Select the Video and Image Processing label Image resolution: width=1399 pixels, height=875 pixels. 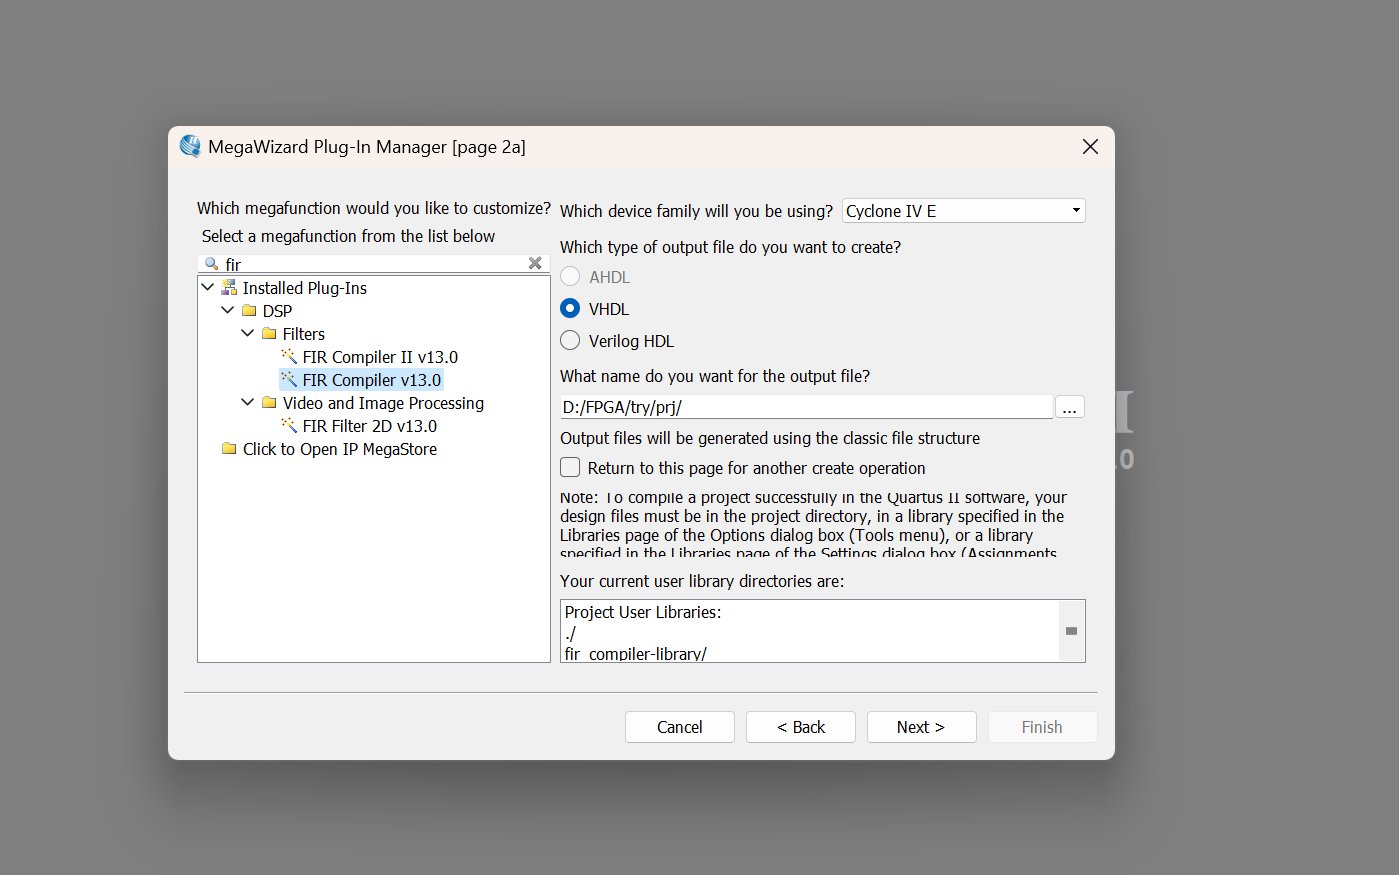[383, 403]
